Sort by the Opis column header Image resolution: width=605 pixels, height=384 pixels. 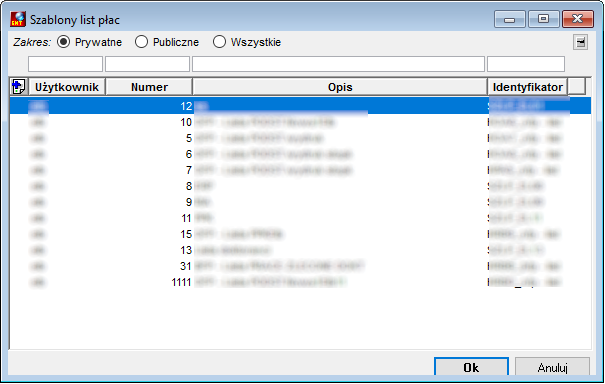340,87
